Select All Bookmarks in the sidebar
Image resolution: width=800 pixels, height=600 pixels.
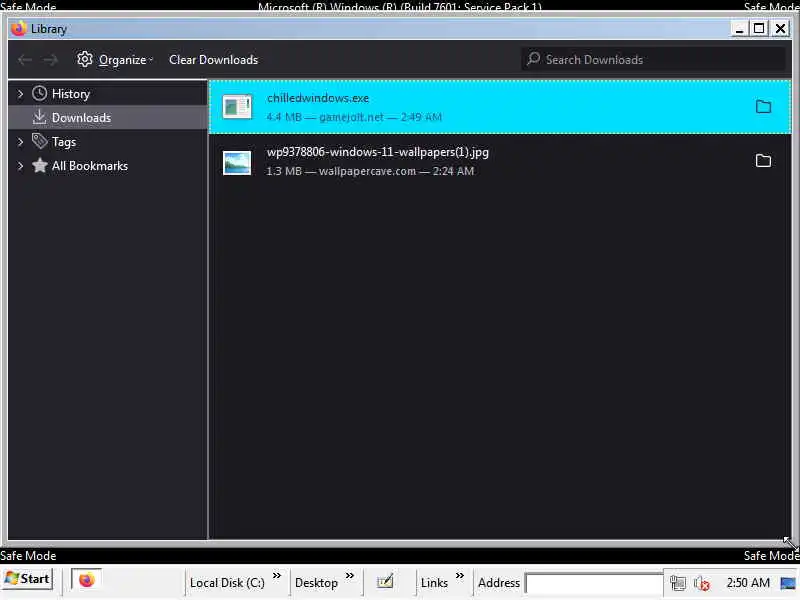click(90, 166)
